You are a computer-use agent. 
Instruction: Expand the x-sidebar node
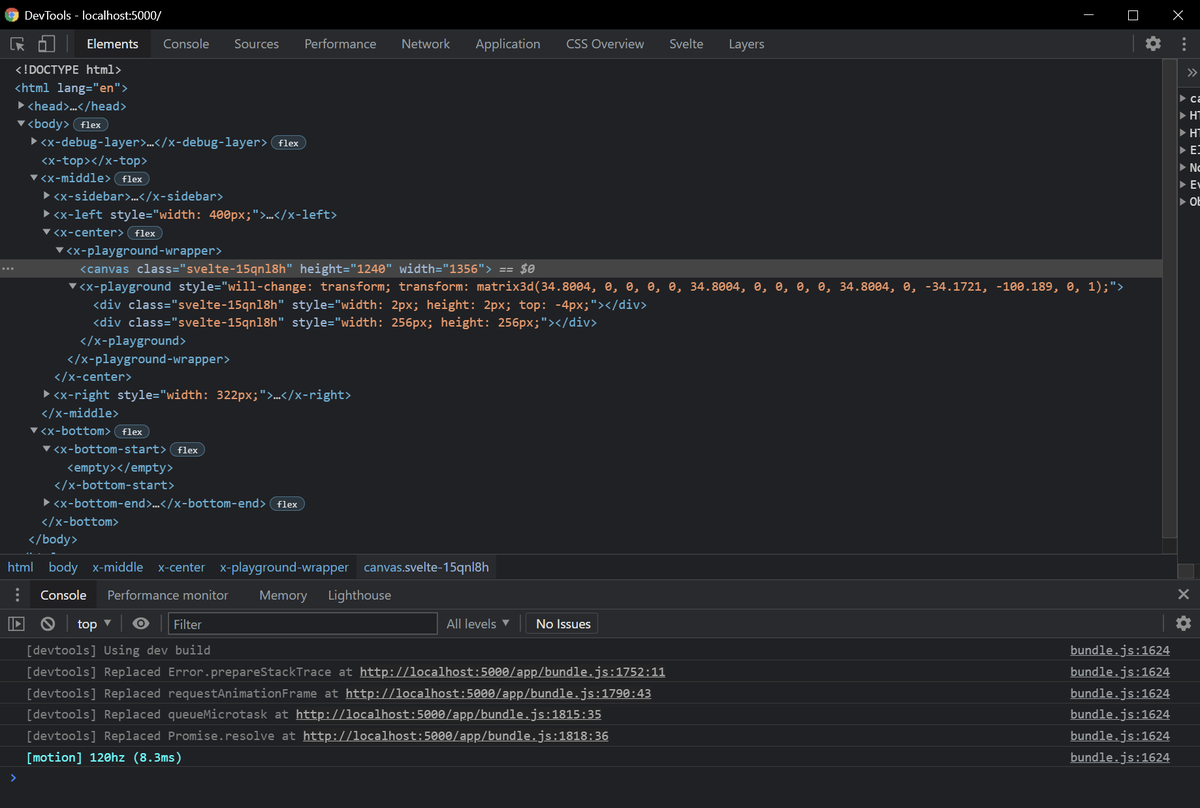pyautogui.click(x=47, y=196)
